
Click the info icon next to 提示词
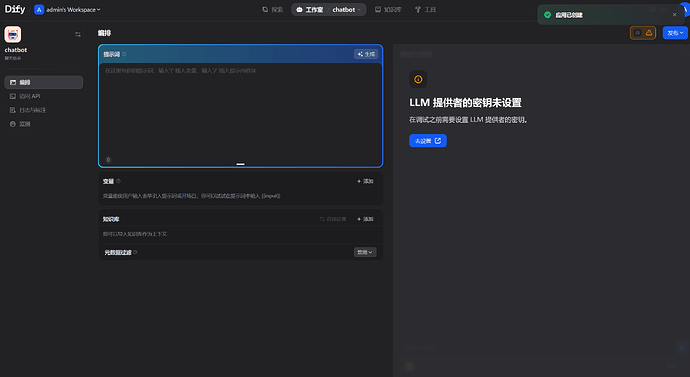[x=124, y=54]
